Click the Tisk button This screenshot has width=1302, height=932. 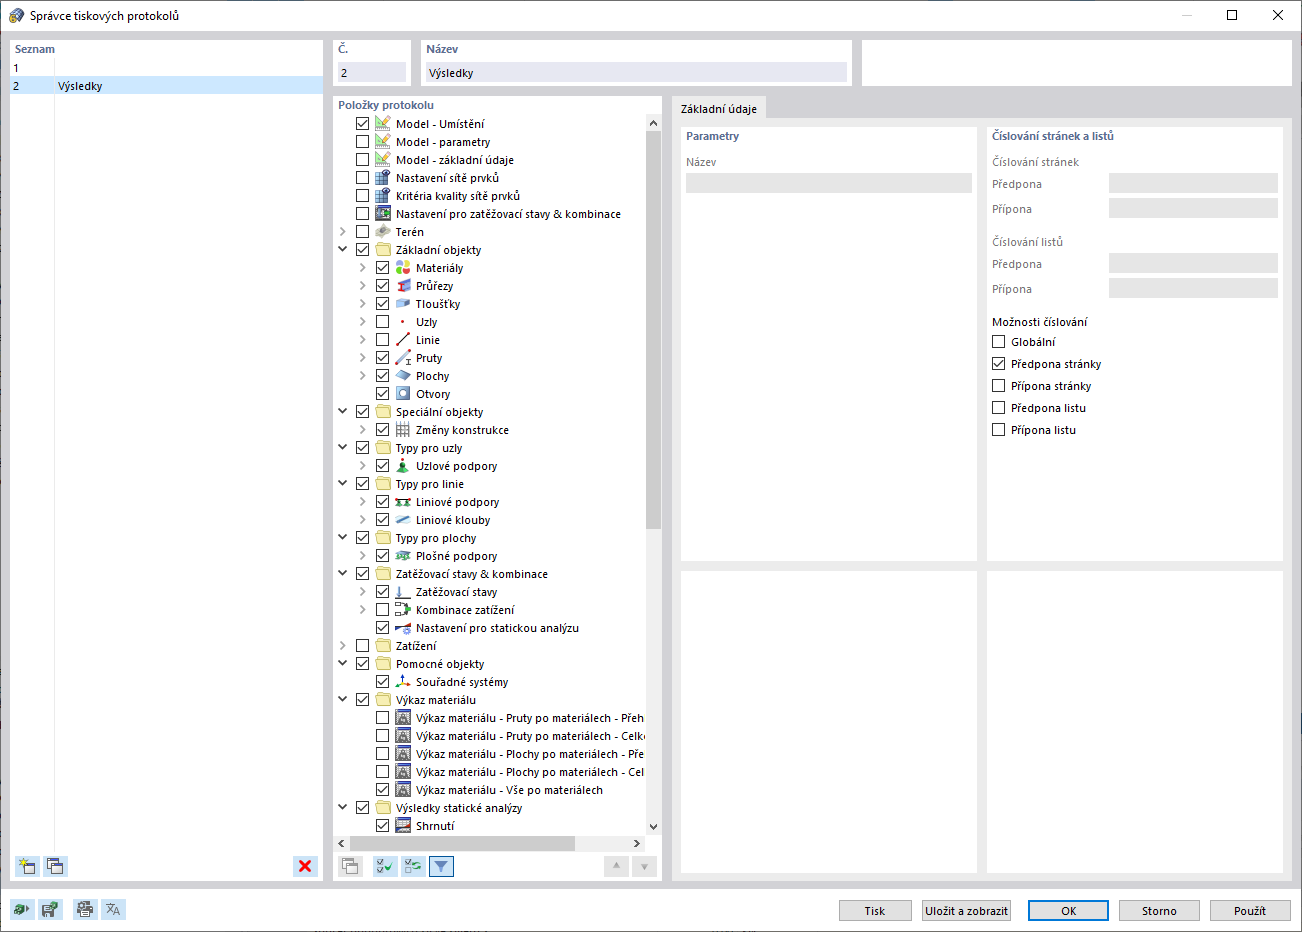tap(875, 911)
